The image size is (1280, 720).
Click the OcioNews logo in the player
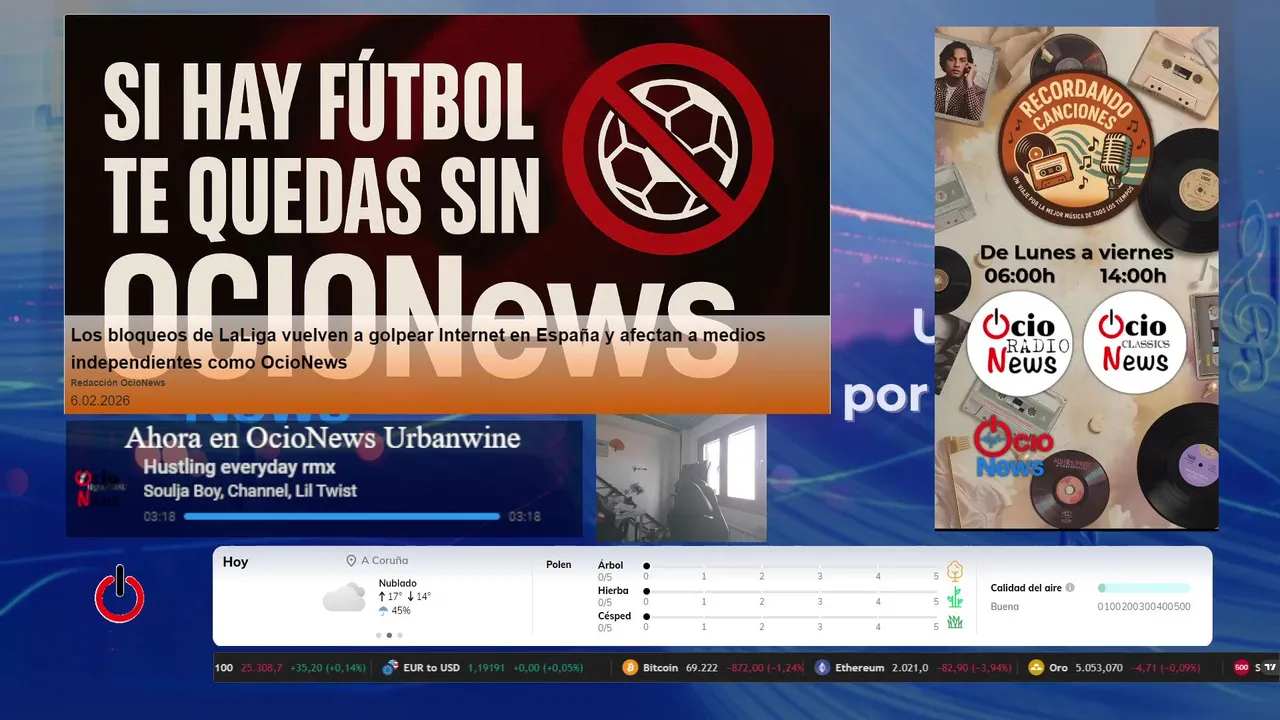[x=101, y=488]
